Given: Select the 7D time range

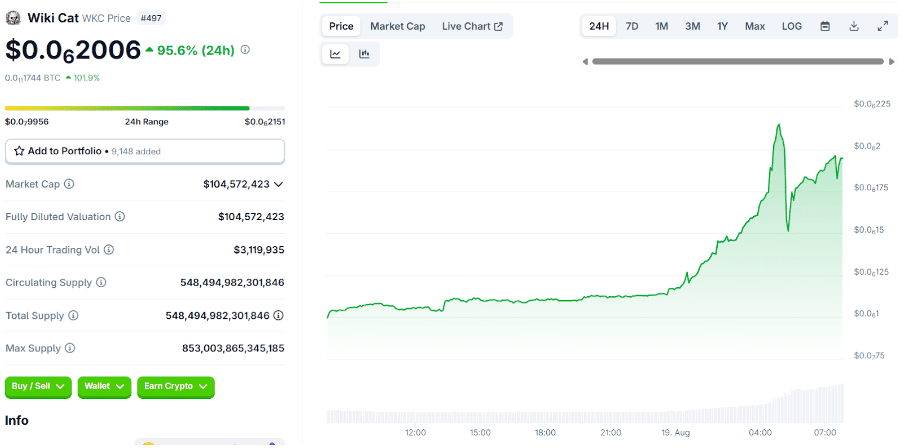Looking at the screenshot, I should tap(632, 26).
